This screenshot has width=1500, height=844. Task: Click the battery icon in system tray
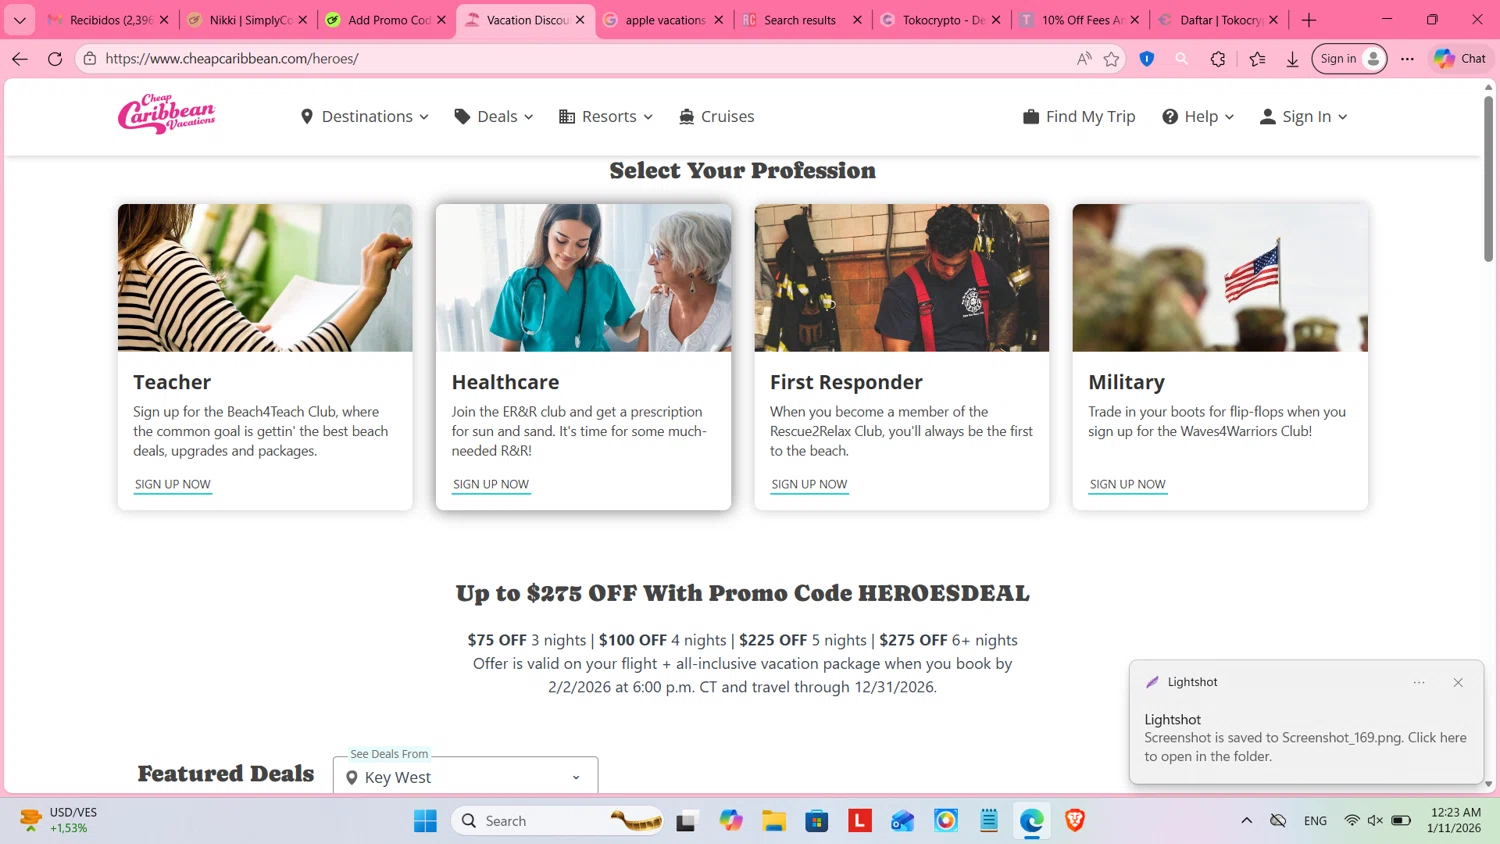click(1401, 821)
